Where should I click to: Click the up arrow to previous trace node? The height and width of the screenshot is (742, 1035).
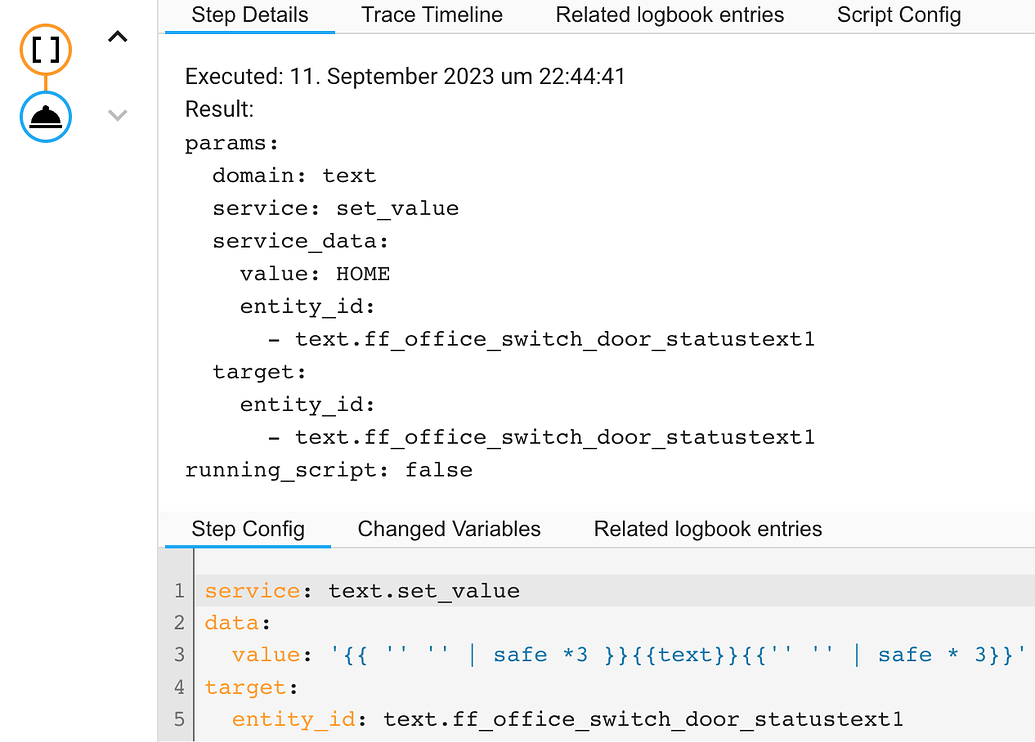[x=117, y=36]
